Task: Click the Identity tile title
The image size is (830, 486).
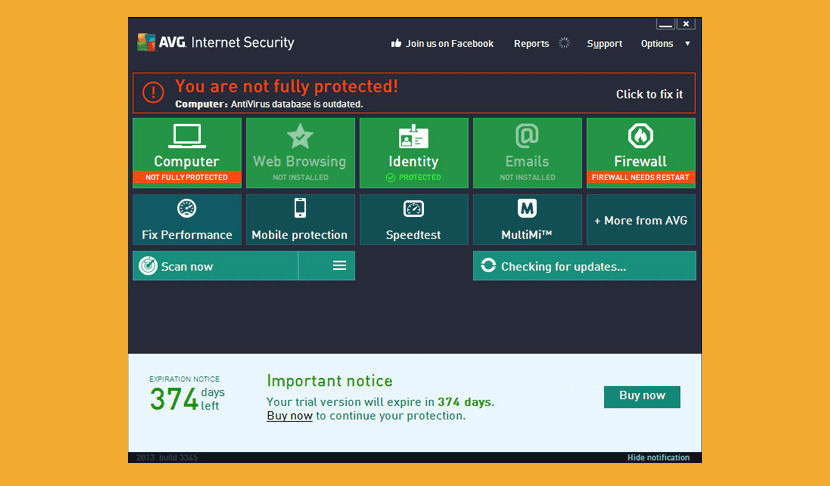Action: click(x=413, y=161)
